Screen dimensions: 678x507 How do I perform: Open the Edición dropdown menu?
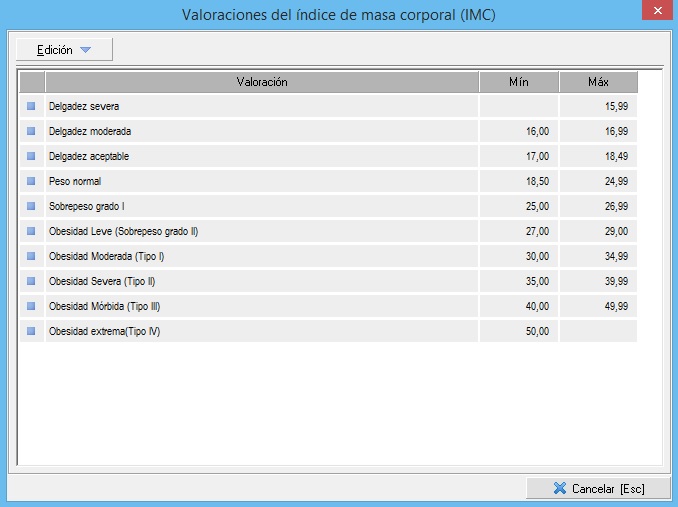click(x=64, y=50)
